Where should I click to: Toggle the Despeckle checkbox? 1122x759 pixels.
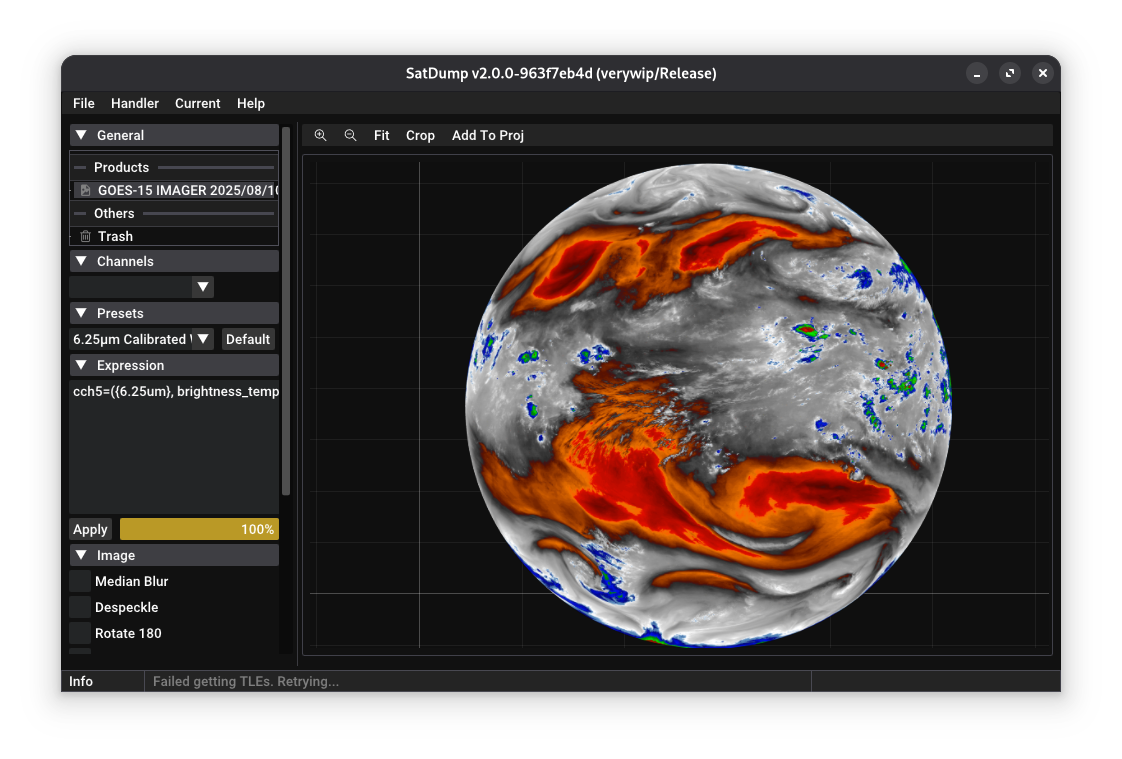click(x=80, y=607)
